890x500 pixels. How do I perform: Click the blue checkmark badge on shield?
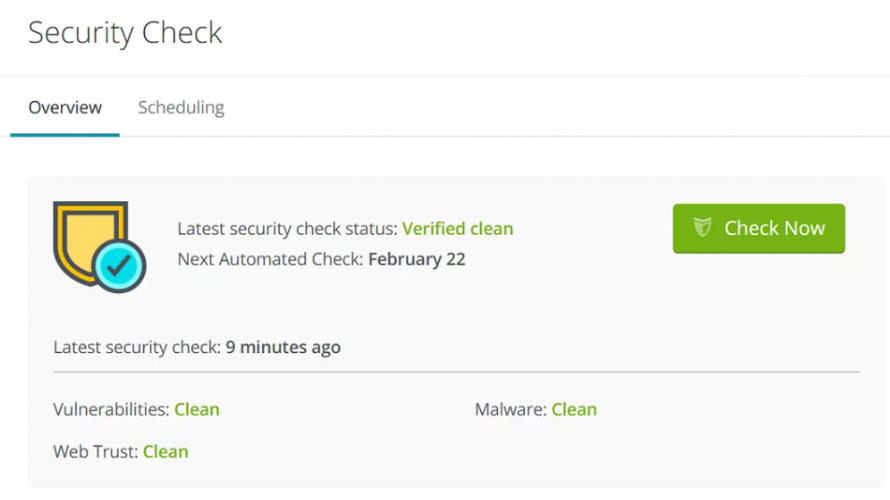click(120, 265)
